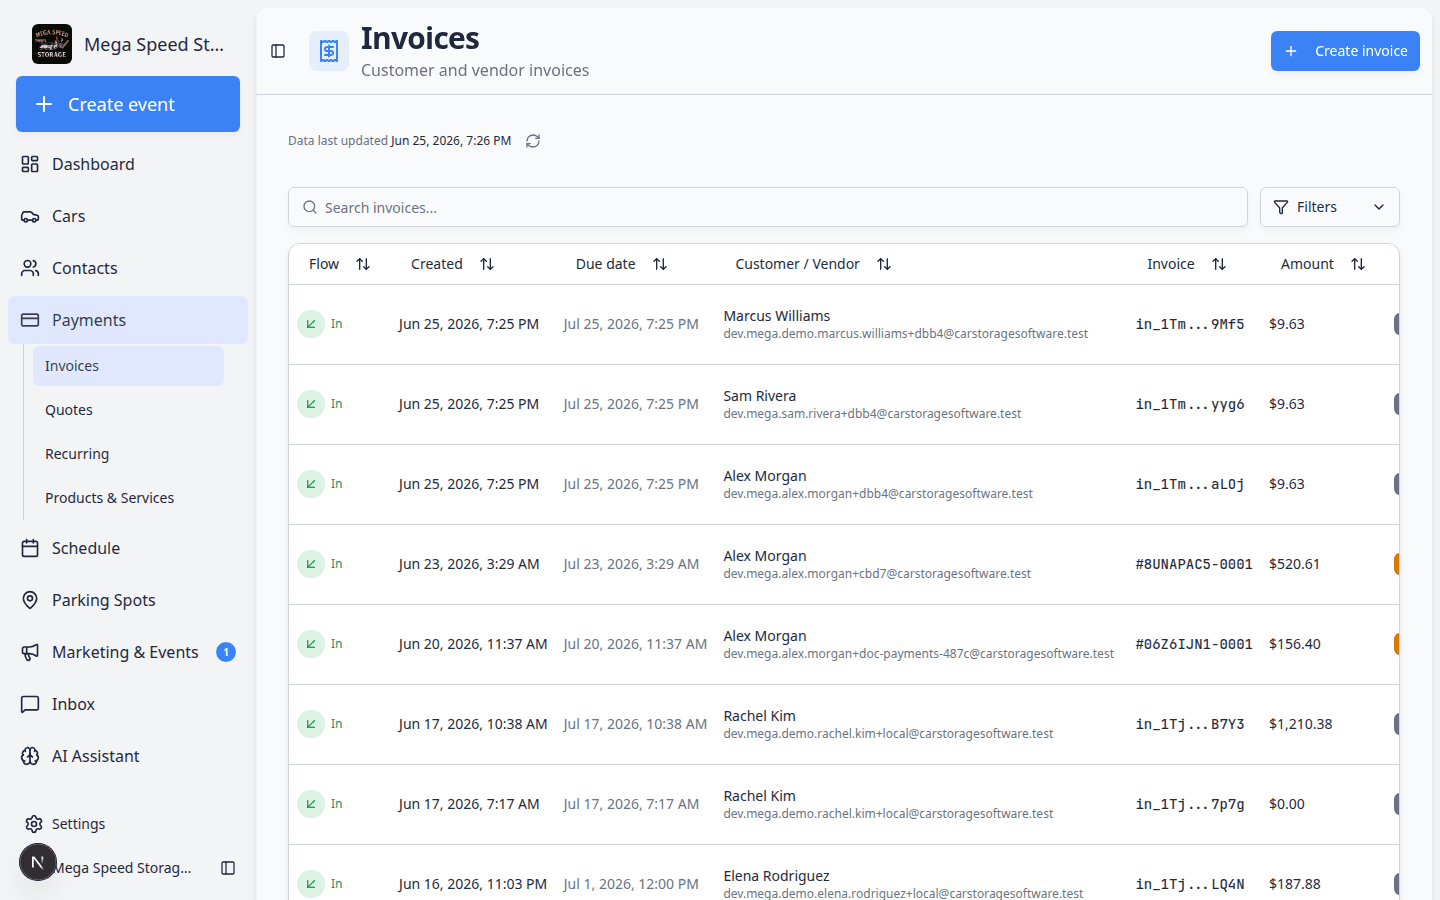The width and height of the screenshot is (1440, 900).
Task: Select the Invoices submenu item
Action: pos(128,366)
